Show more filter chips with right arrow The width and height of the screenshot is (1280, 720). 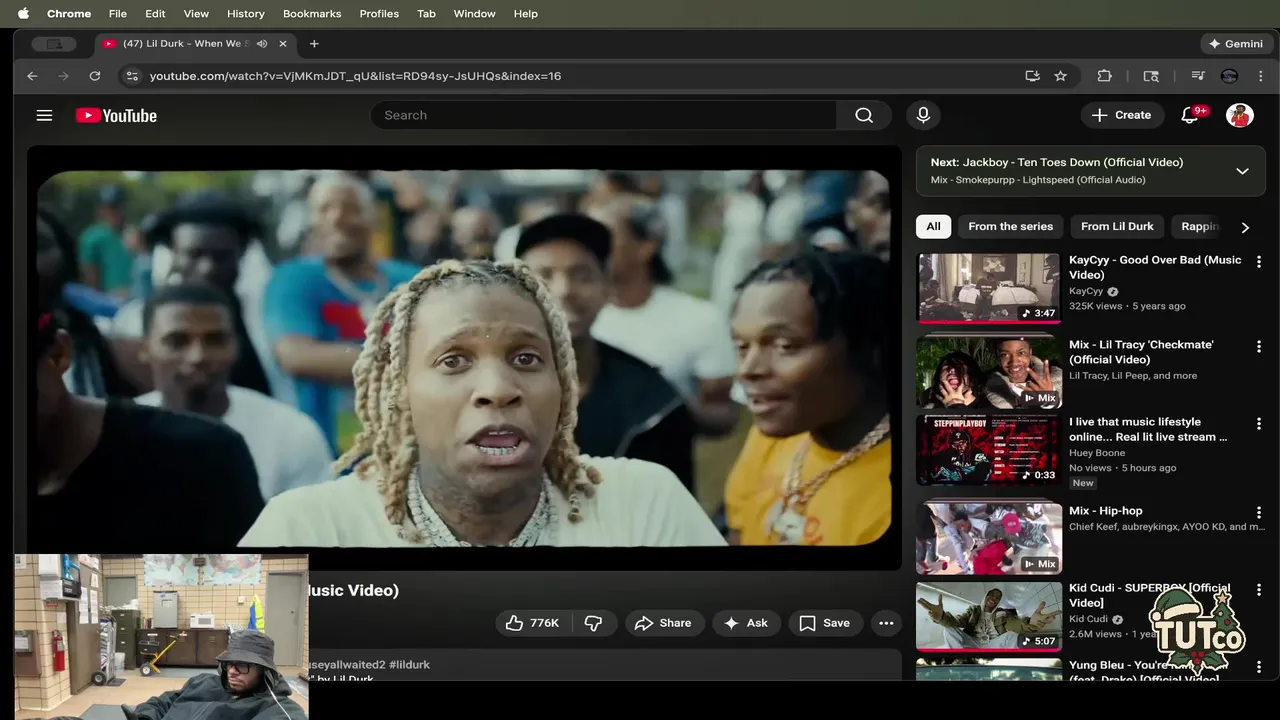click(1245, 227)
